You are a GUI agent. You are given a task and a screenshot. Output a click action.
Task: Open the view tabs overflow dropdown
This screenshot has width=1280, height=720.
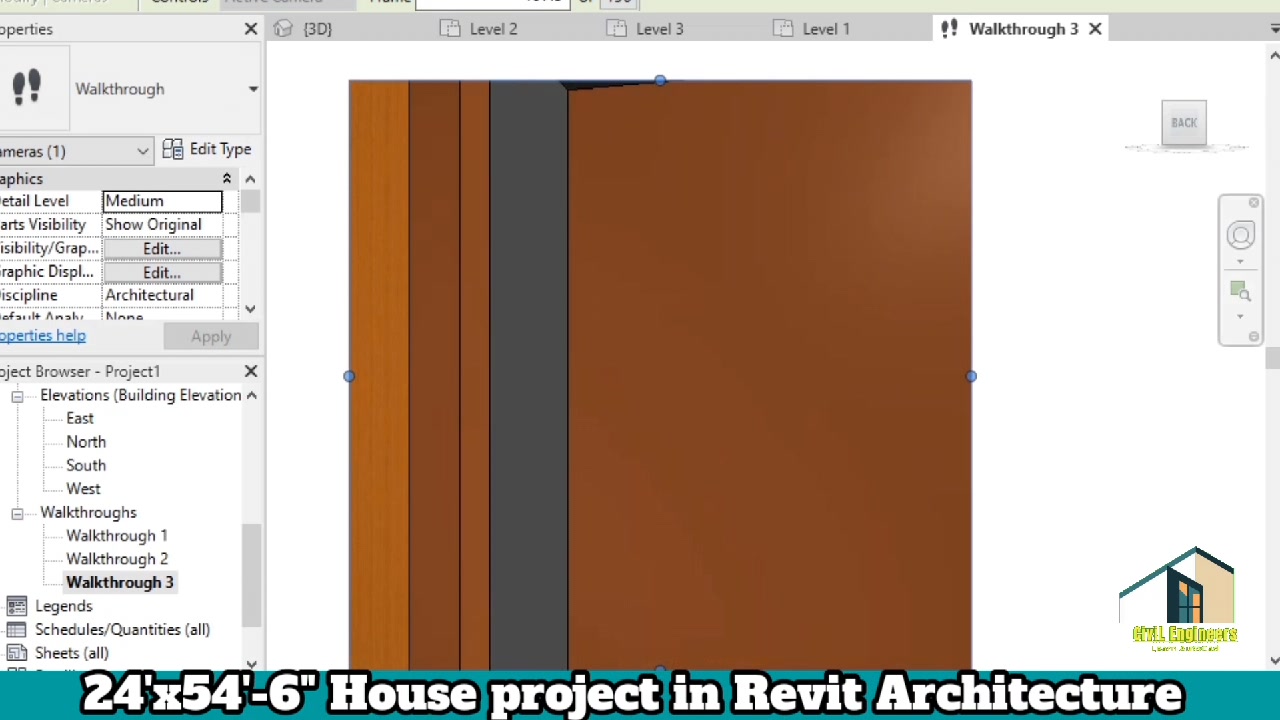[x=1274, y=29]
